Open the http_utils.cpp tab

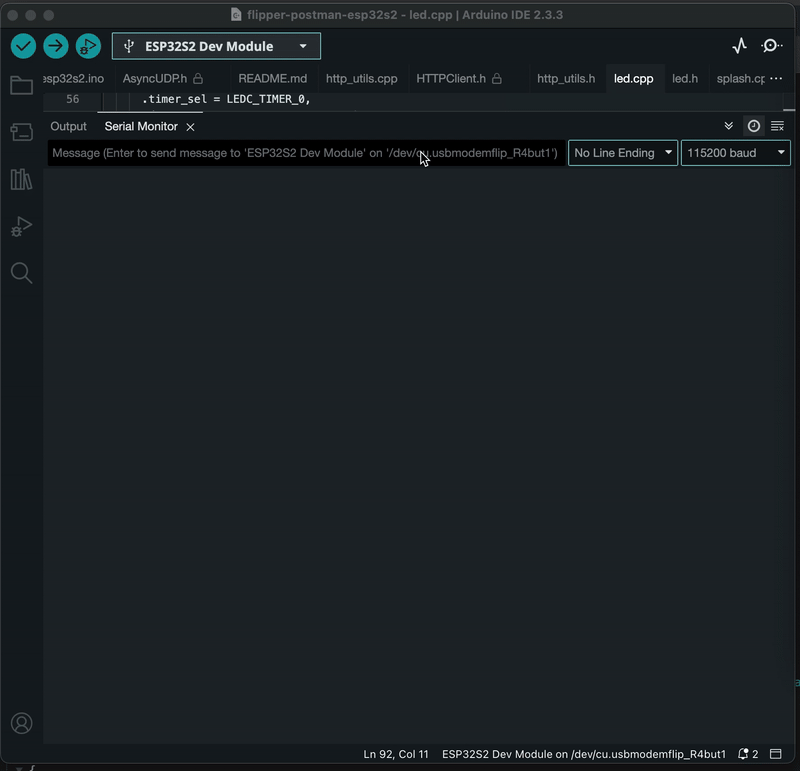(x=361, y=79)
